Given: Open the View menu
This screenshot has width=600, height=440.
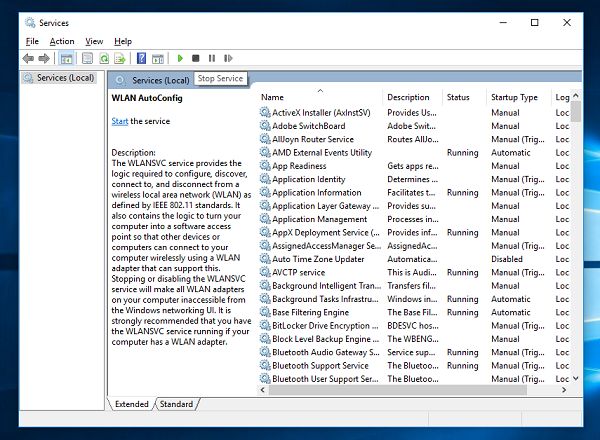Looking at the screenshot, I should (x=94, y=41).
